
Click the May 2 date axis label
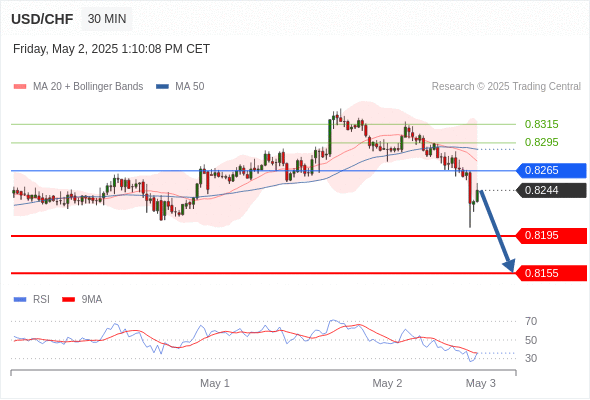coord(387,383)
